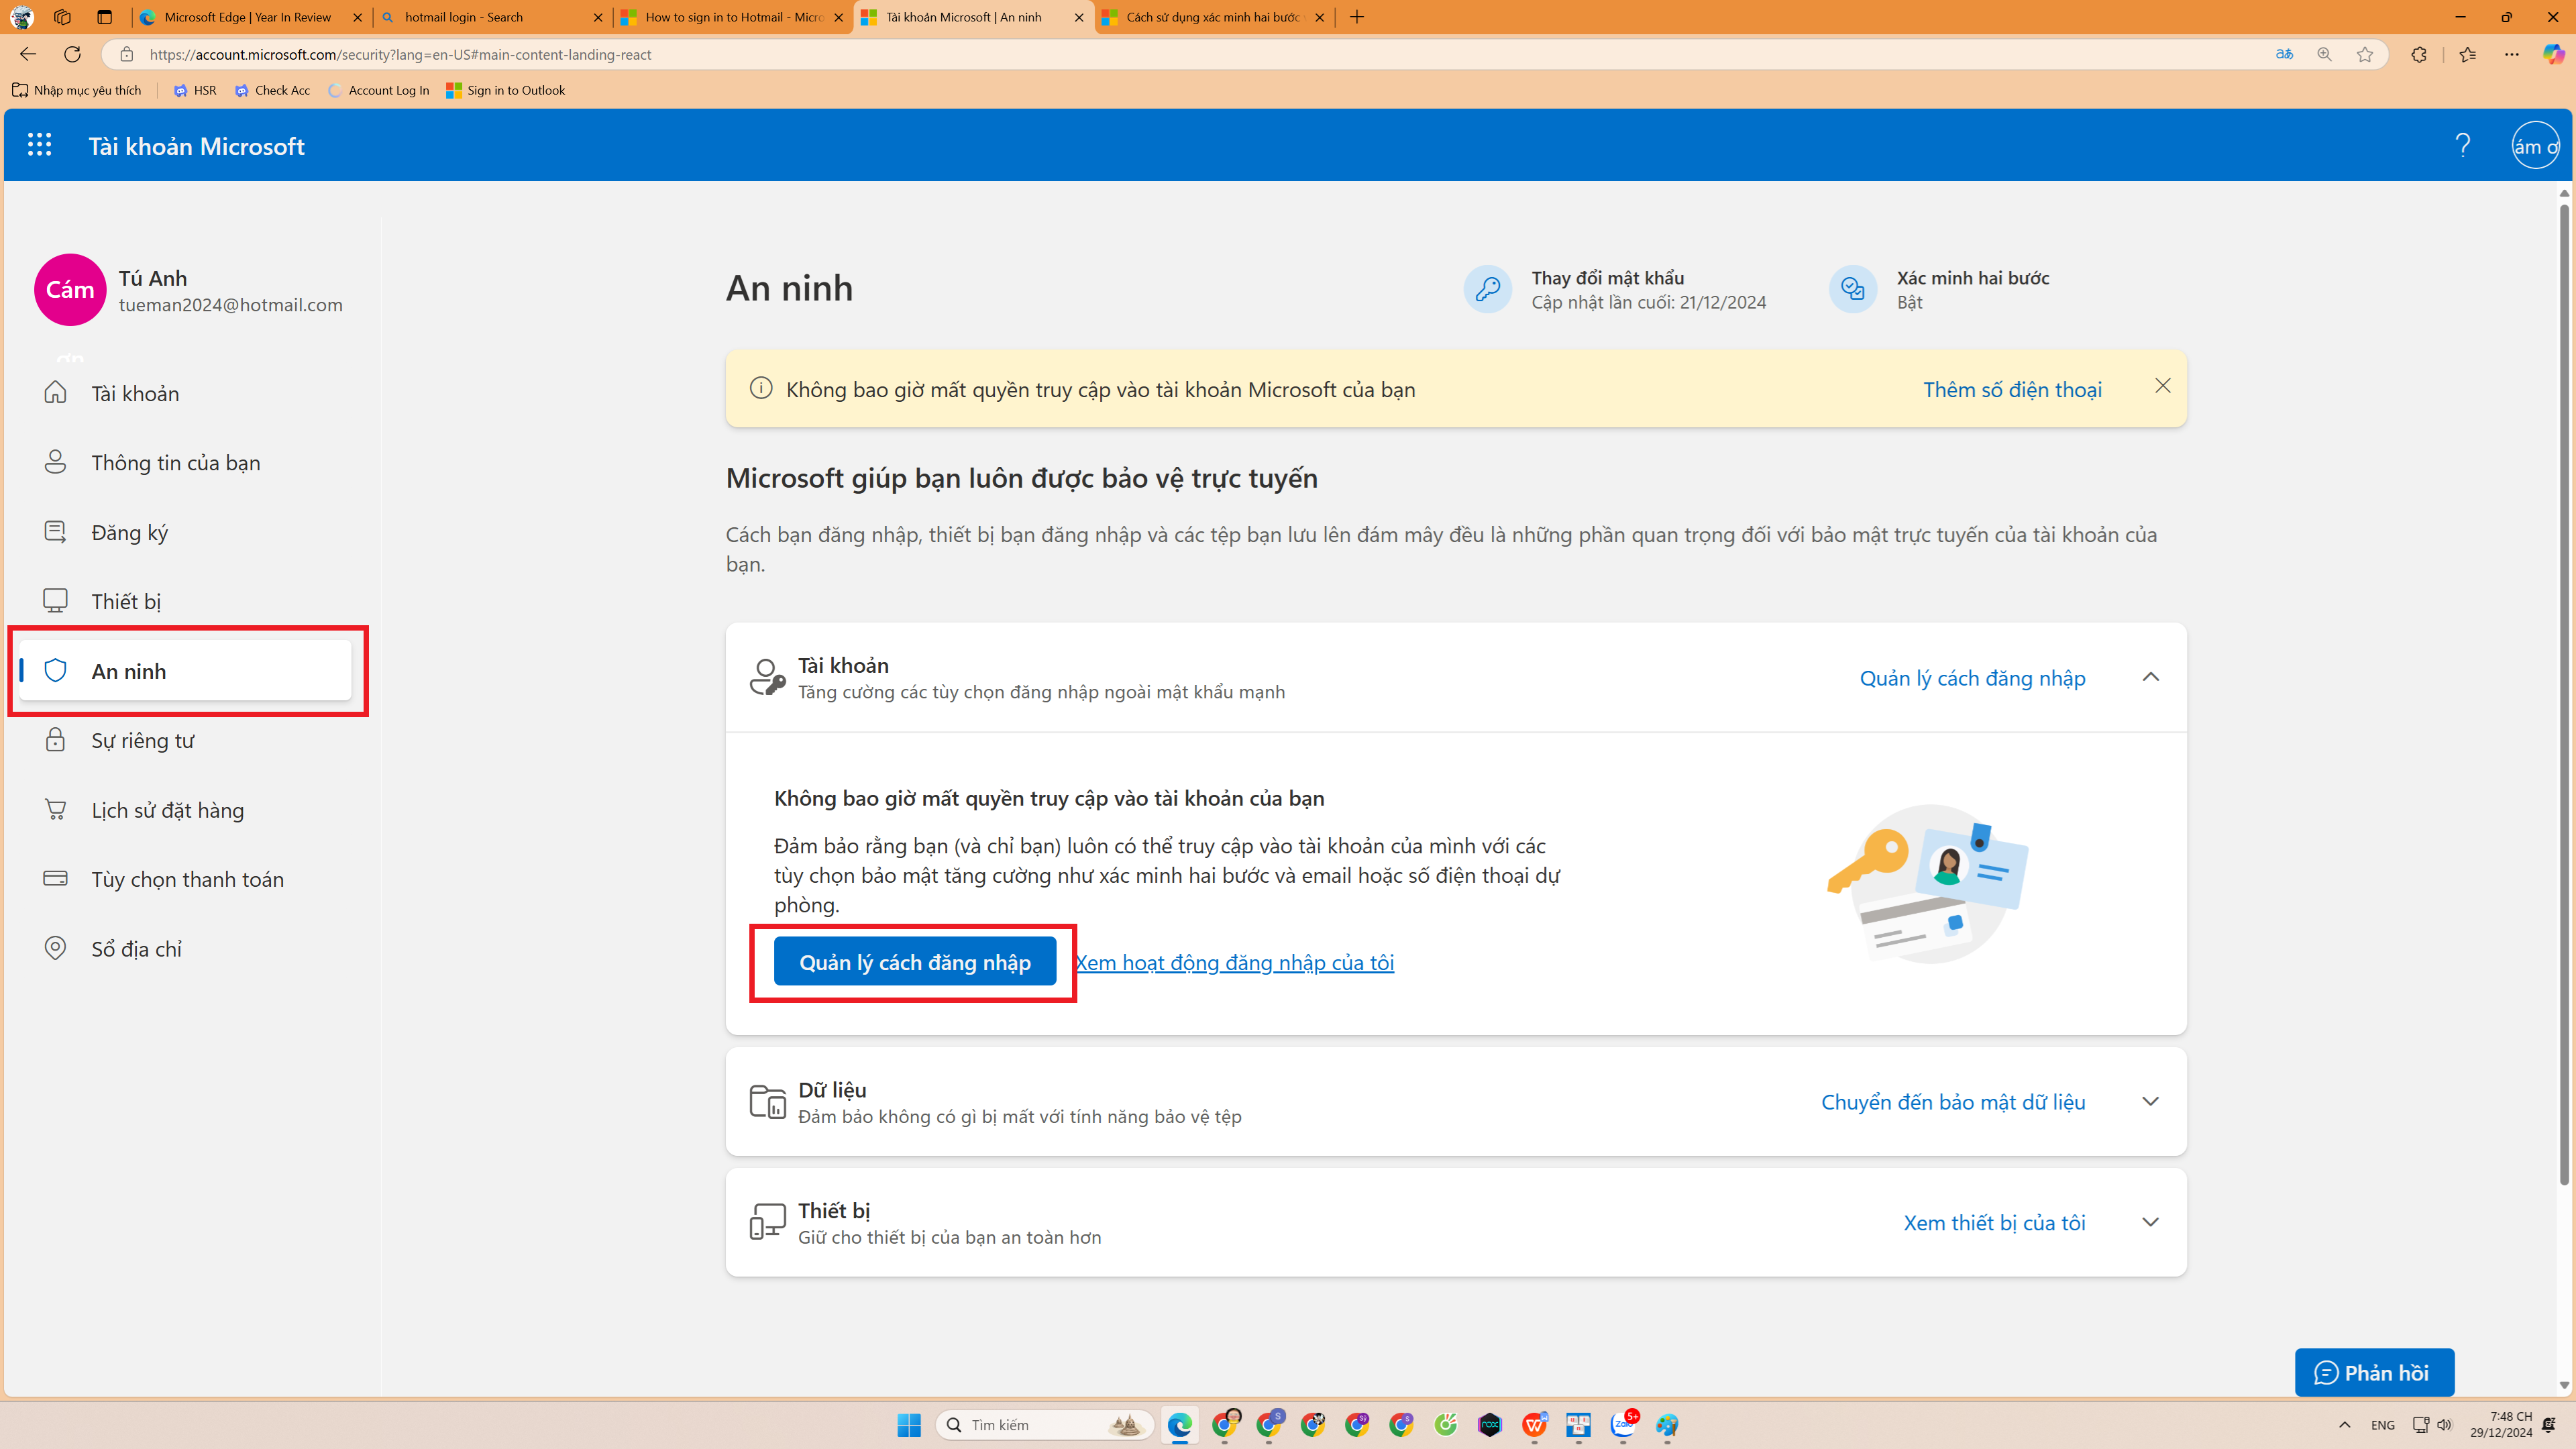Screen dimensions: 2576x1449
Task: Click the browser translate icon in address bar
Action: click(2284, 54)
